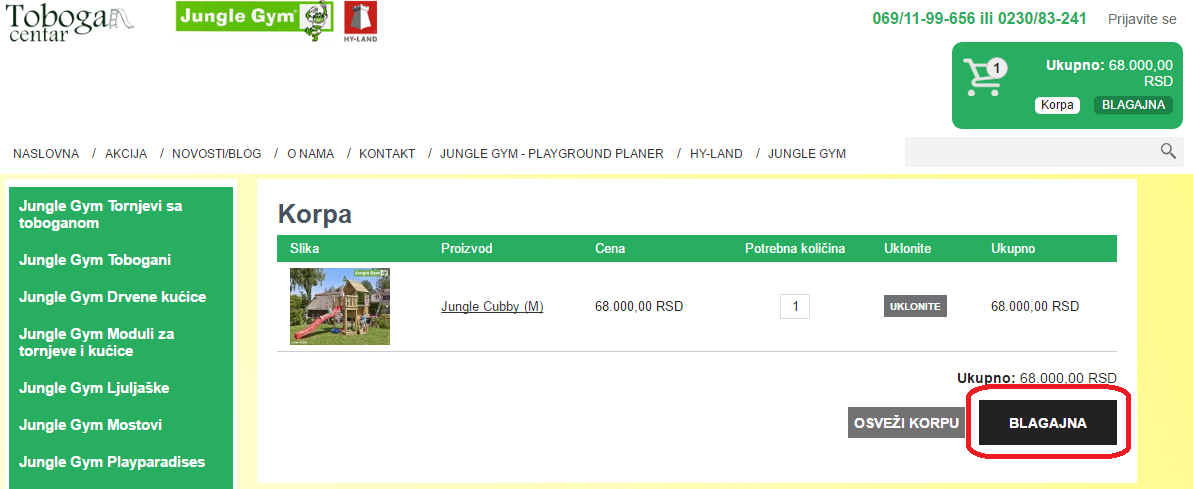Open Jungle Gym - Playground Planer menu

pyautogui.click(x=552, y=154)
